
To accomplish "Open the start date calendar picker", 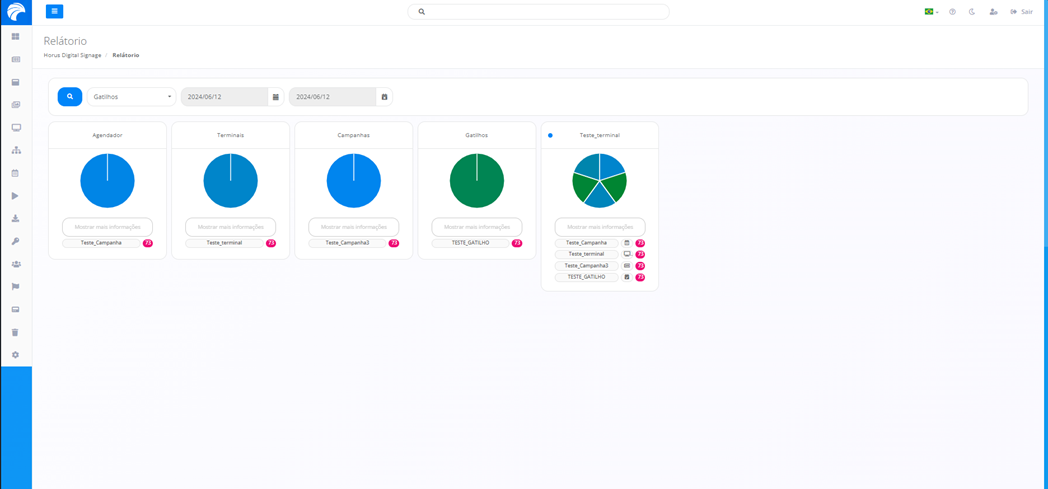I will click(x=276, y=97).
